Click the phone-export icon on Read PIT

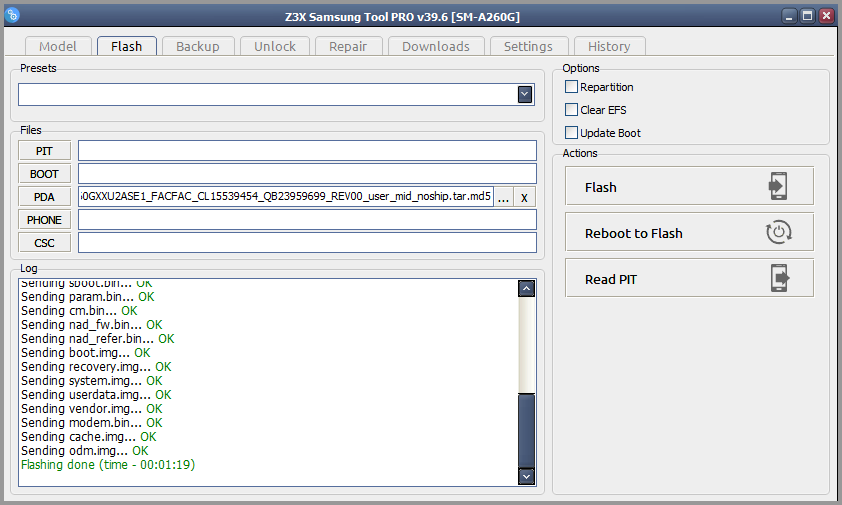click(780, 278)
